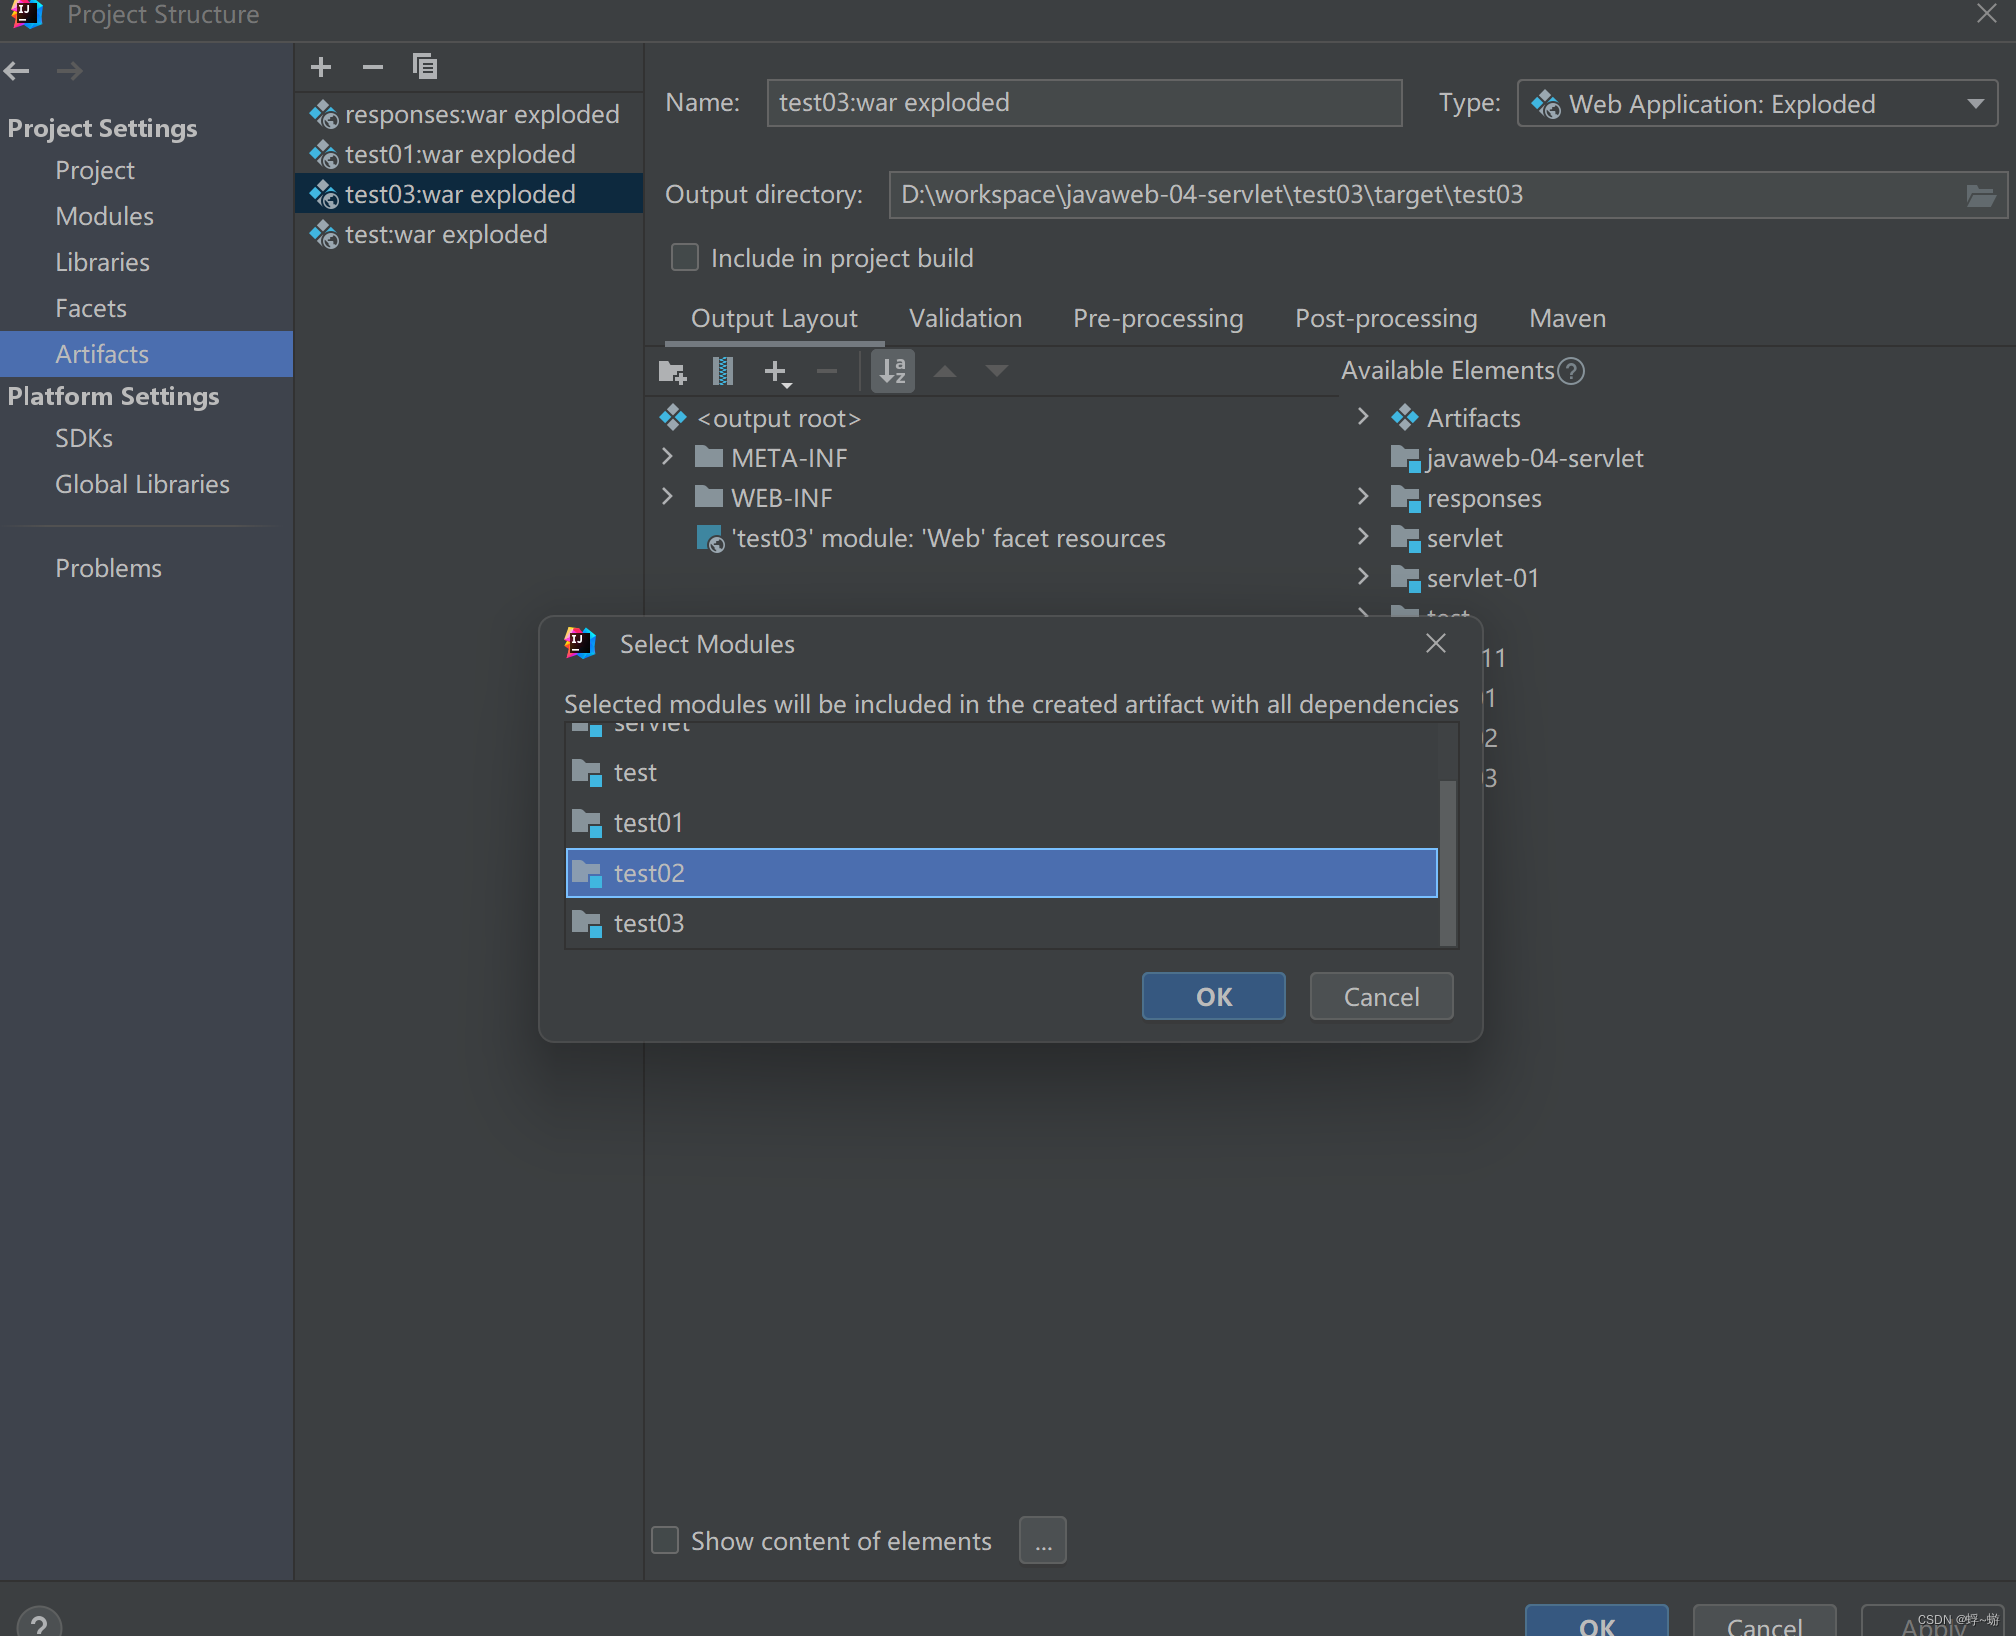Viewport: 2016px width, 1636px height.
Task: Expand the responses module in Available Elements
Action: click(x=1363, y=497)
